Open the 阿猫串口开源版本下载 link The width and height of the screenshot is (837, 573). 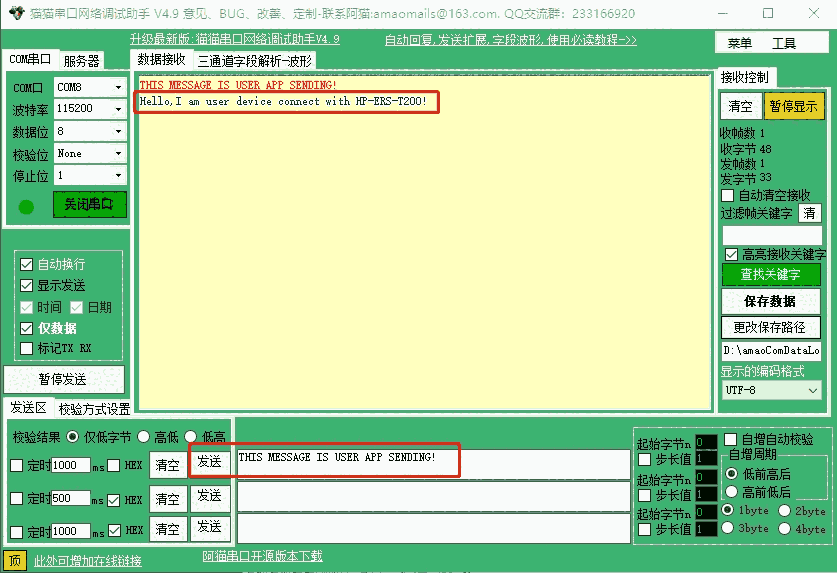pyautogui.click(x=262, y=557)
